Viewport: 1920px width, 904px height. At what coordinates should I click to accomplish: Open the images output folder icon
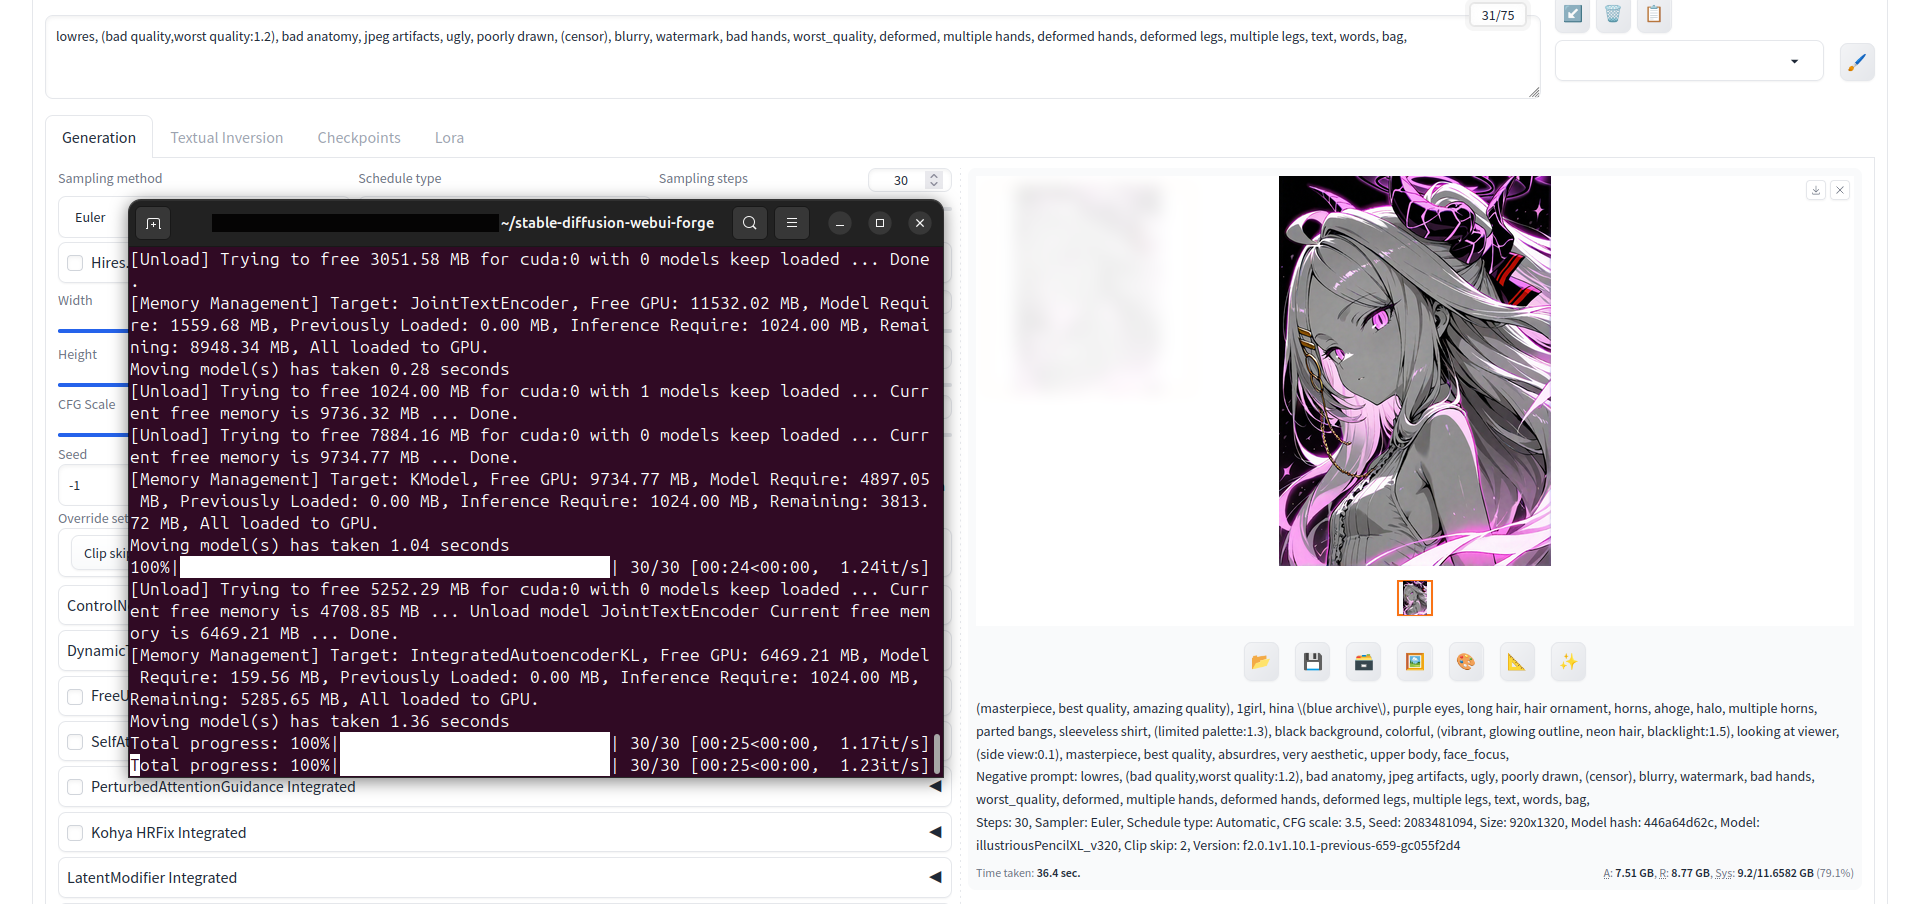tap(1260, 662)
